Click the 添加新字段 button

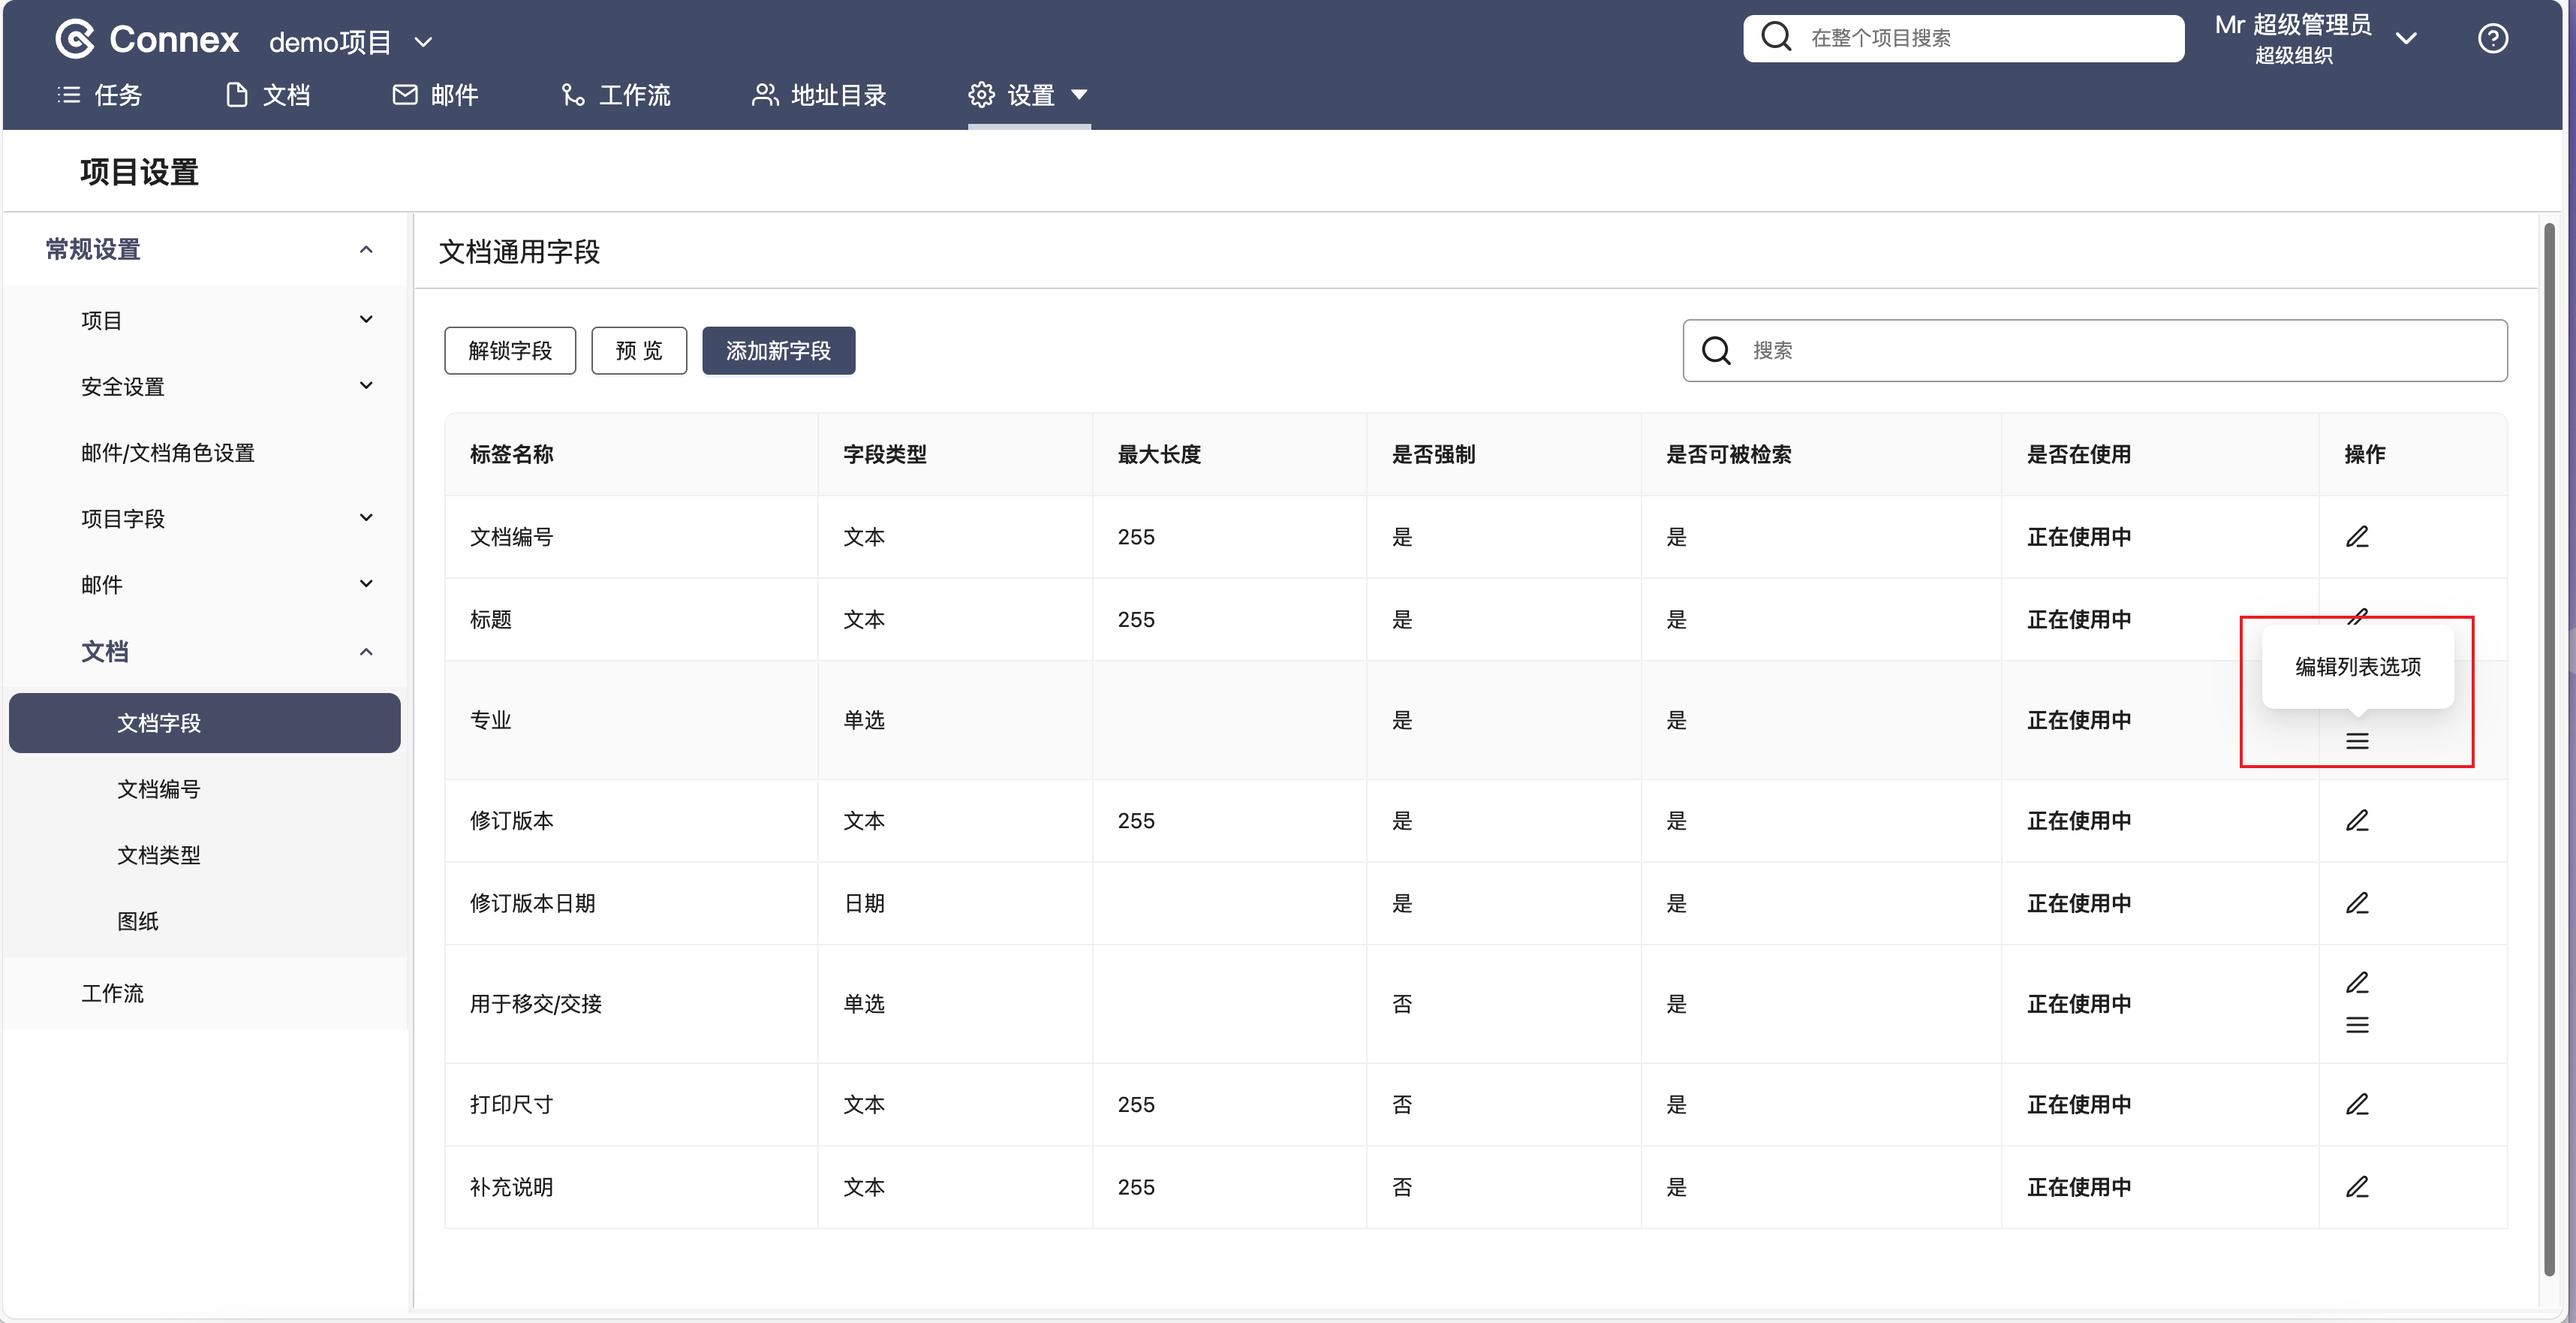778,351
